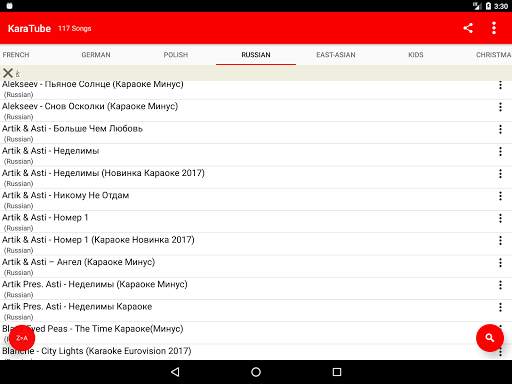This screenshot has width=512, height=384.
Task: Clear the search filter with the X icon
Action: click(x=8, y=73)
